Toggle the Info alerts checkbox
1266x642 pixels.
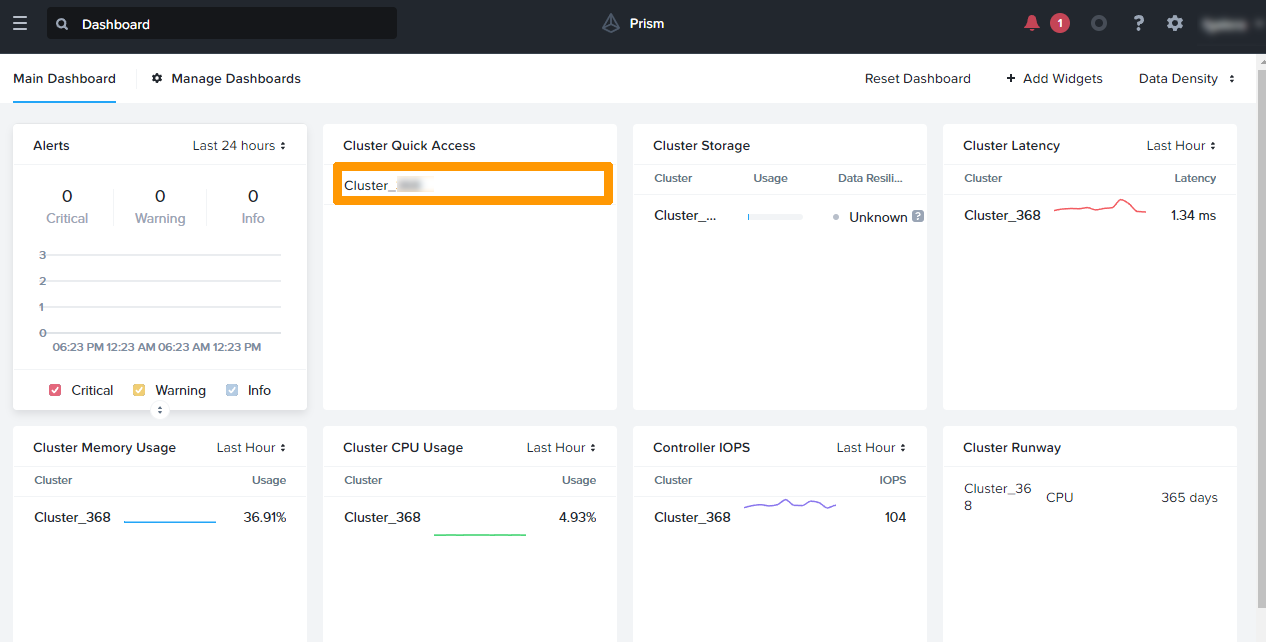point(231,390)
